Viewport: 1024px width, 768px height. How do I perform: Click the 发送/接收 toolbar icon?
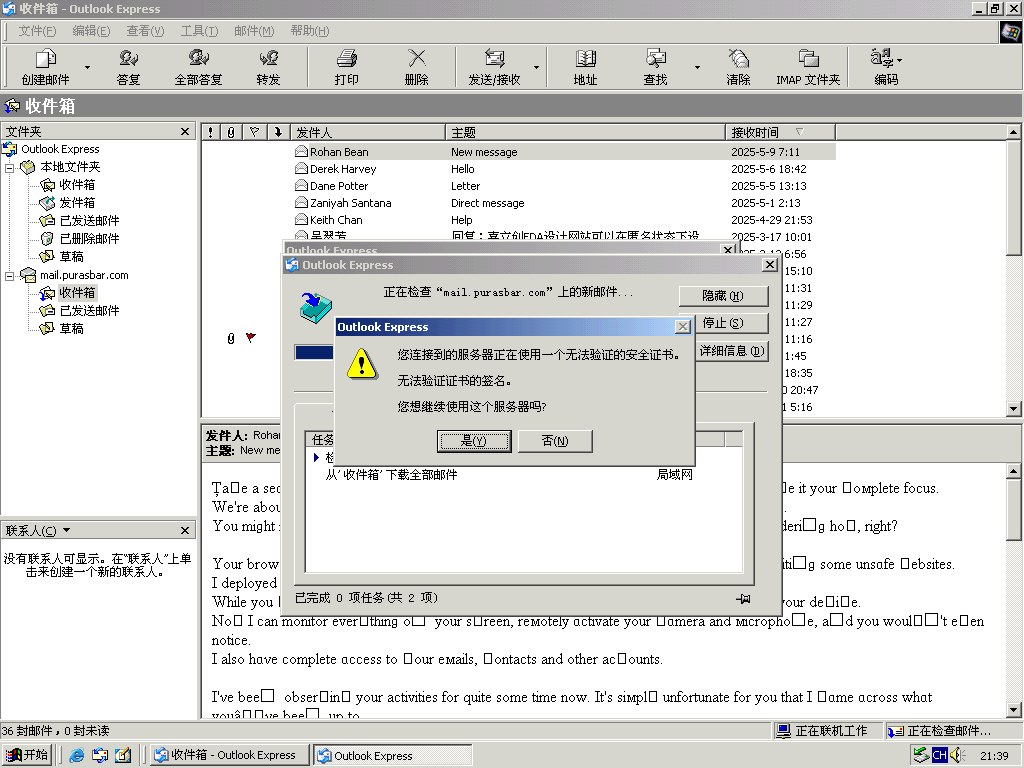[x=494, y=67]
